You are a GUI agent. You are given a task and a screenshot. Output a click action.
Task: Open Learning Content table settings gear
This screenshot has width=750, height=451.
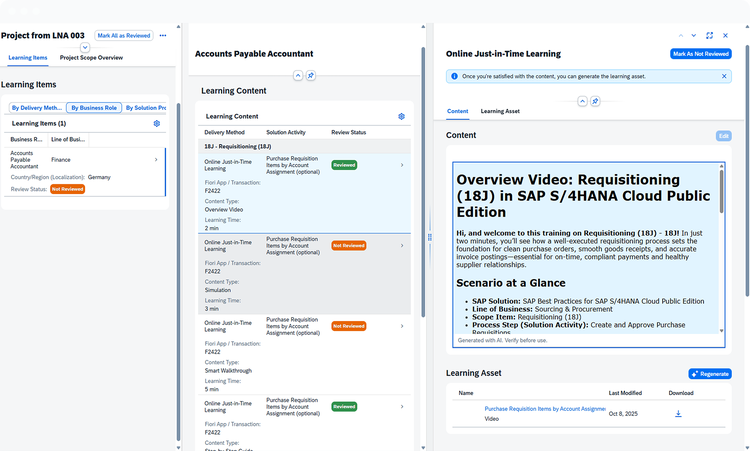(401, 116)
